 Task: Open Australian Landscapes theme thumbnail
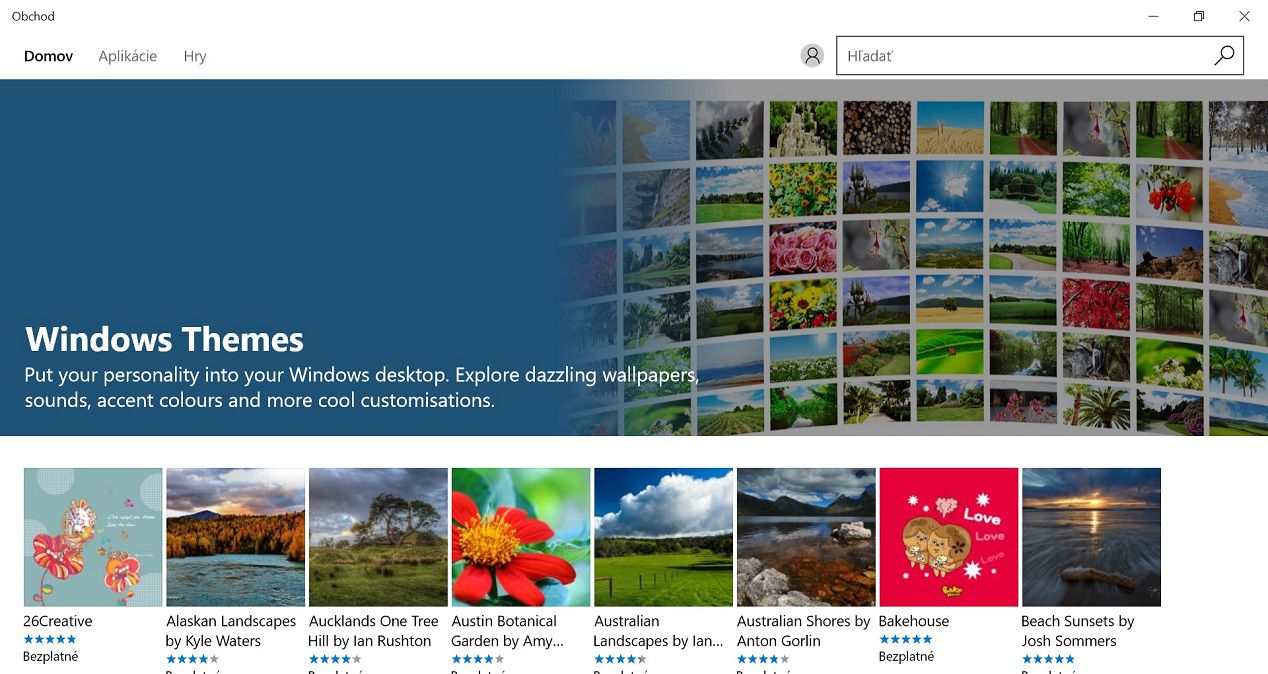point(663,537)
